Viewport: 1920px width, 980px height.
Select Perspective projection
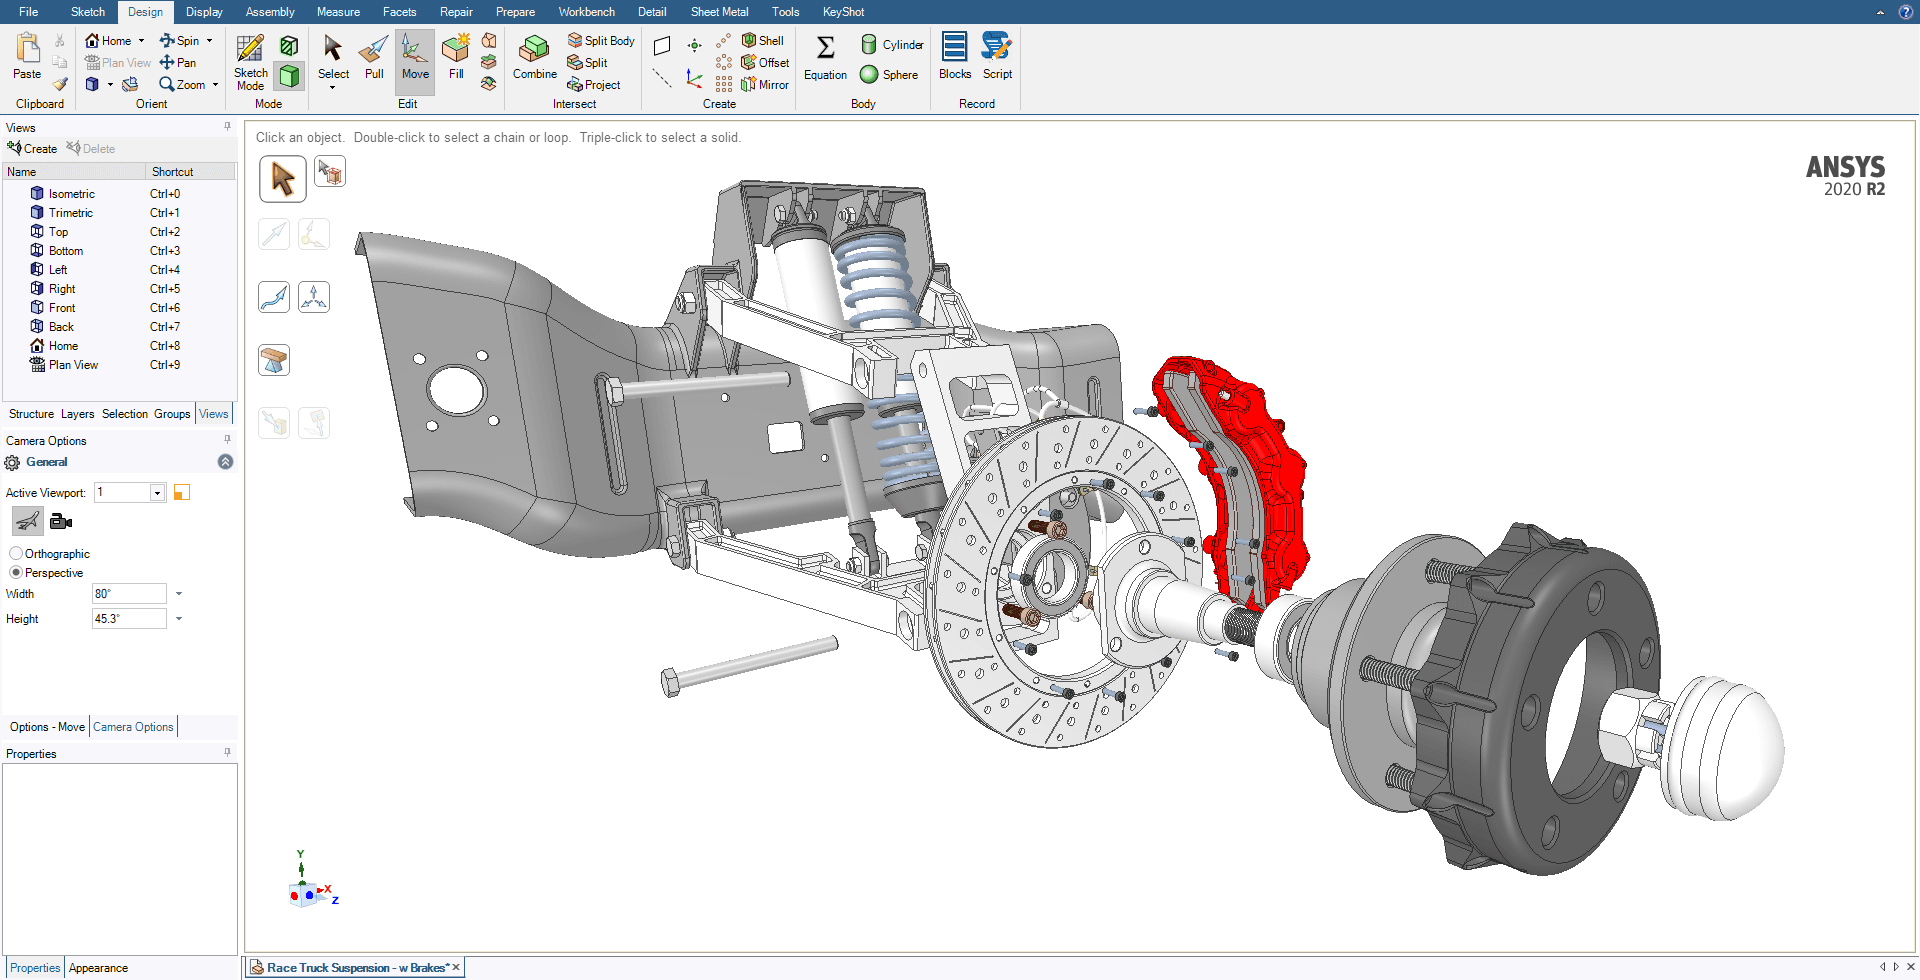point(16,572)
